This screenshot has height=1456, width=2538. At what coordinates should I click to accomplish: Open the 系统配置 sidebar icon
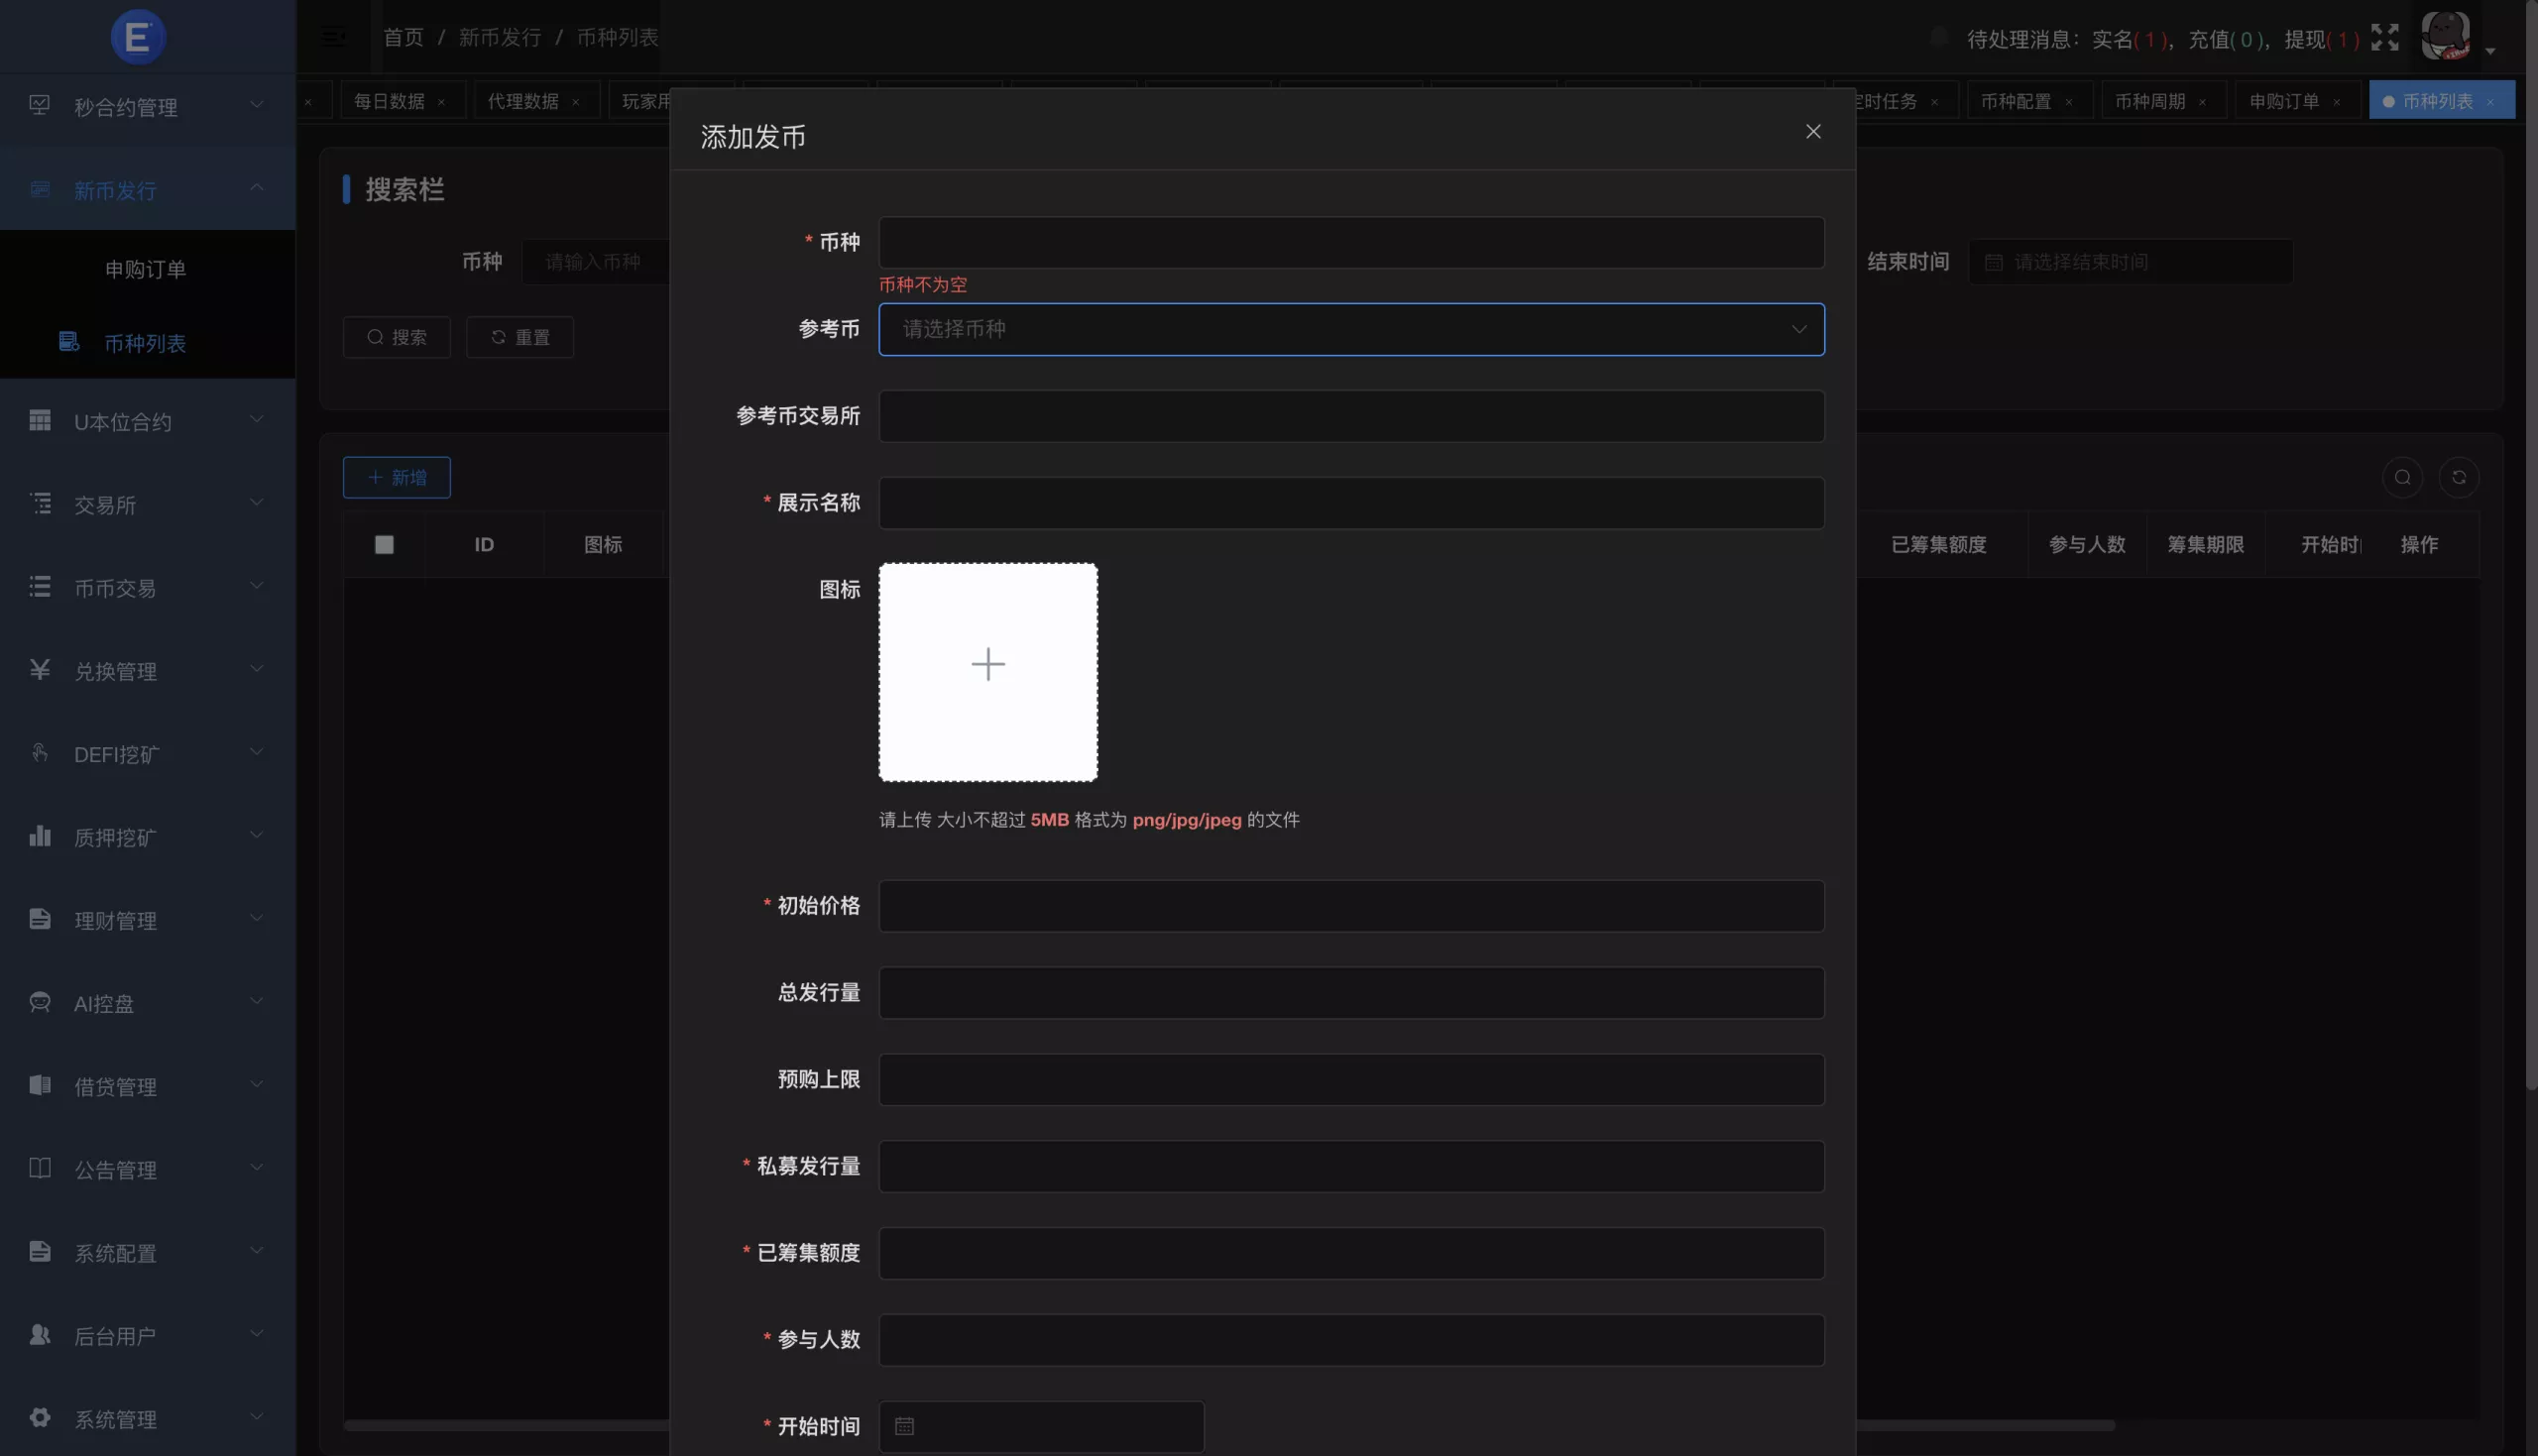tap(40, 1251)
